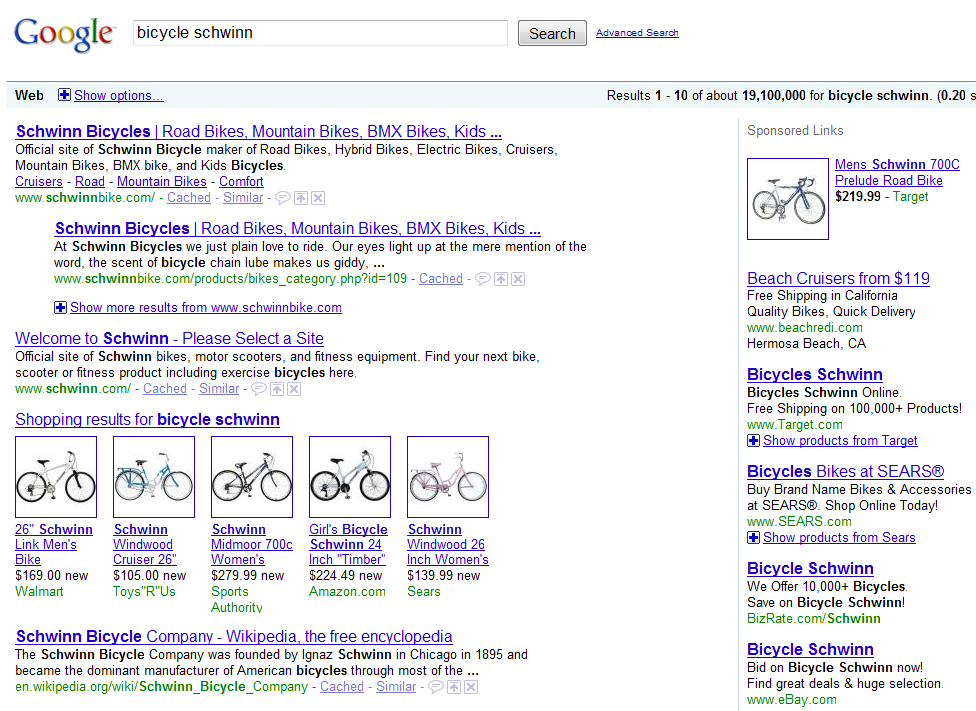Image resolution: width=976 pixels, height=711 pixels.
Task: Open the Bicycles Bikes at SEARS ad
Action: click(846, 472)
